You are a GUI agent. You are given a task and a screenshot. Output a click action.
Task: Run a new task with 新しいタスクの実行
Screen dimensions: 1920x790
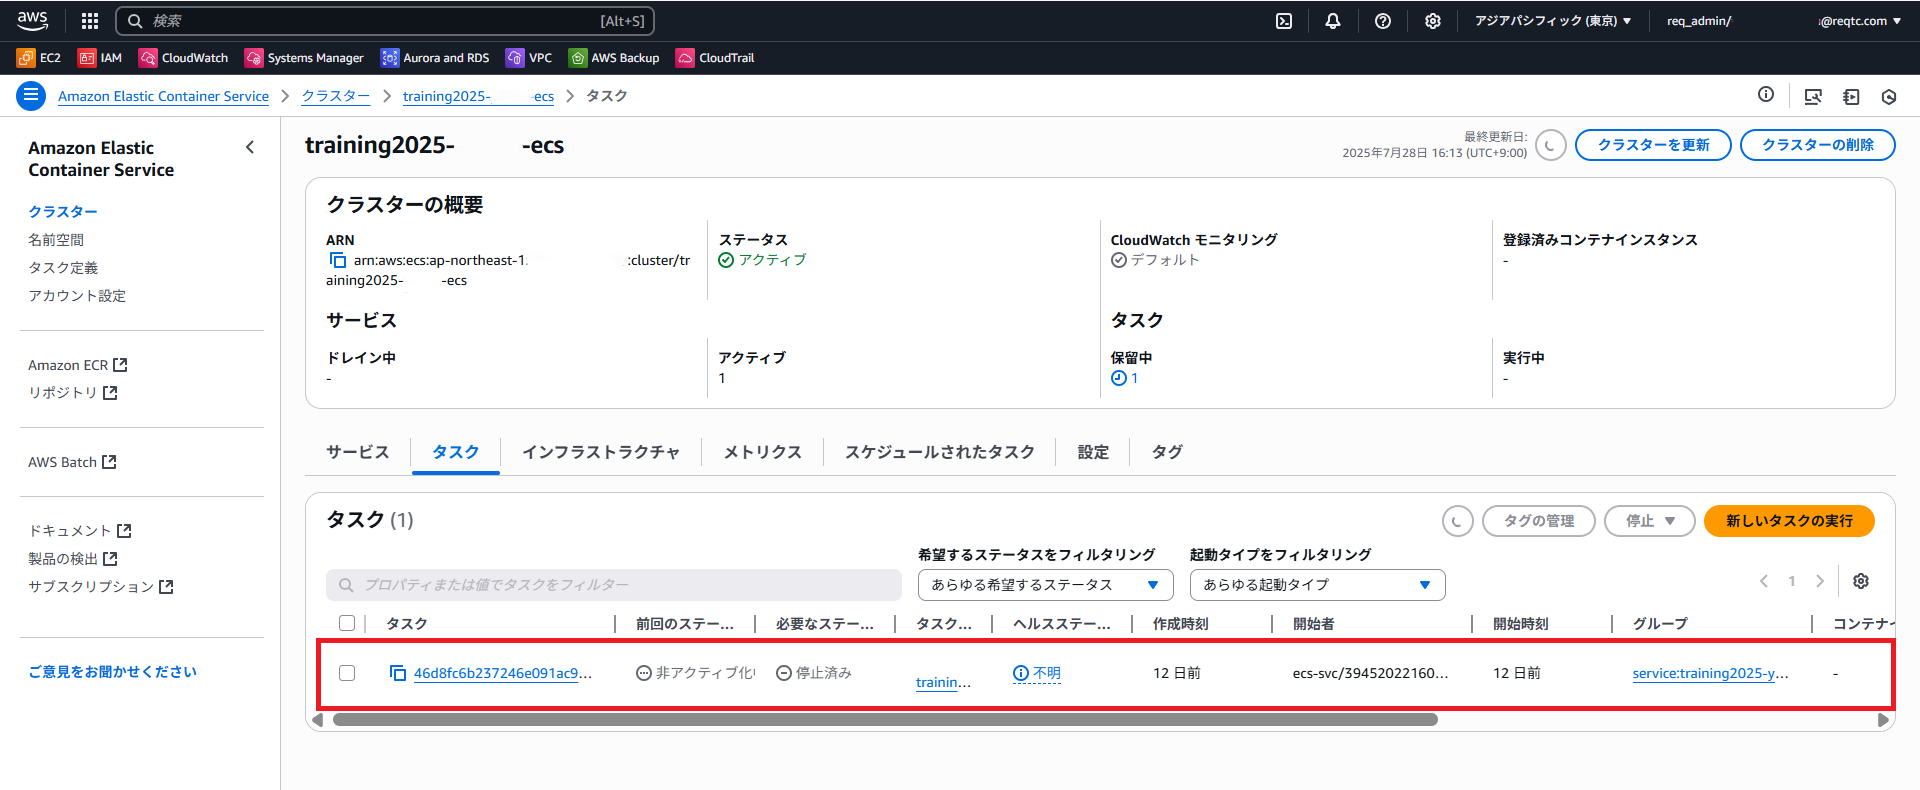tap(1789, 521)
